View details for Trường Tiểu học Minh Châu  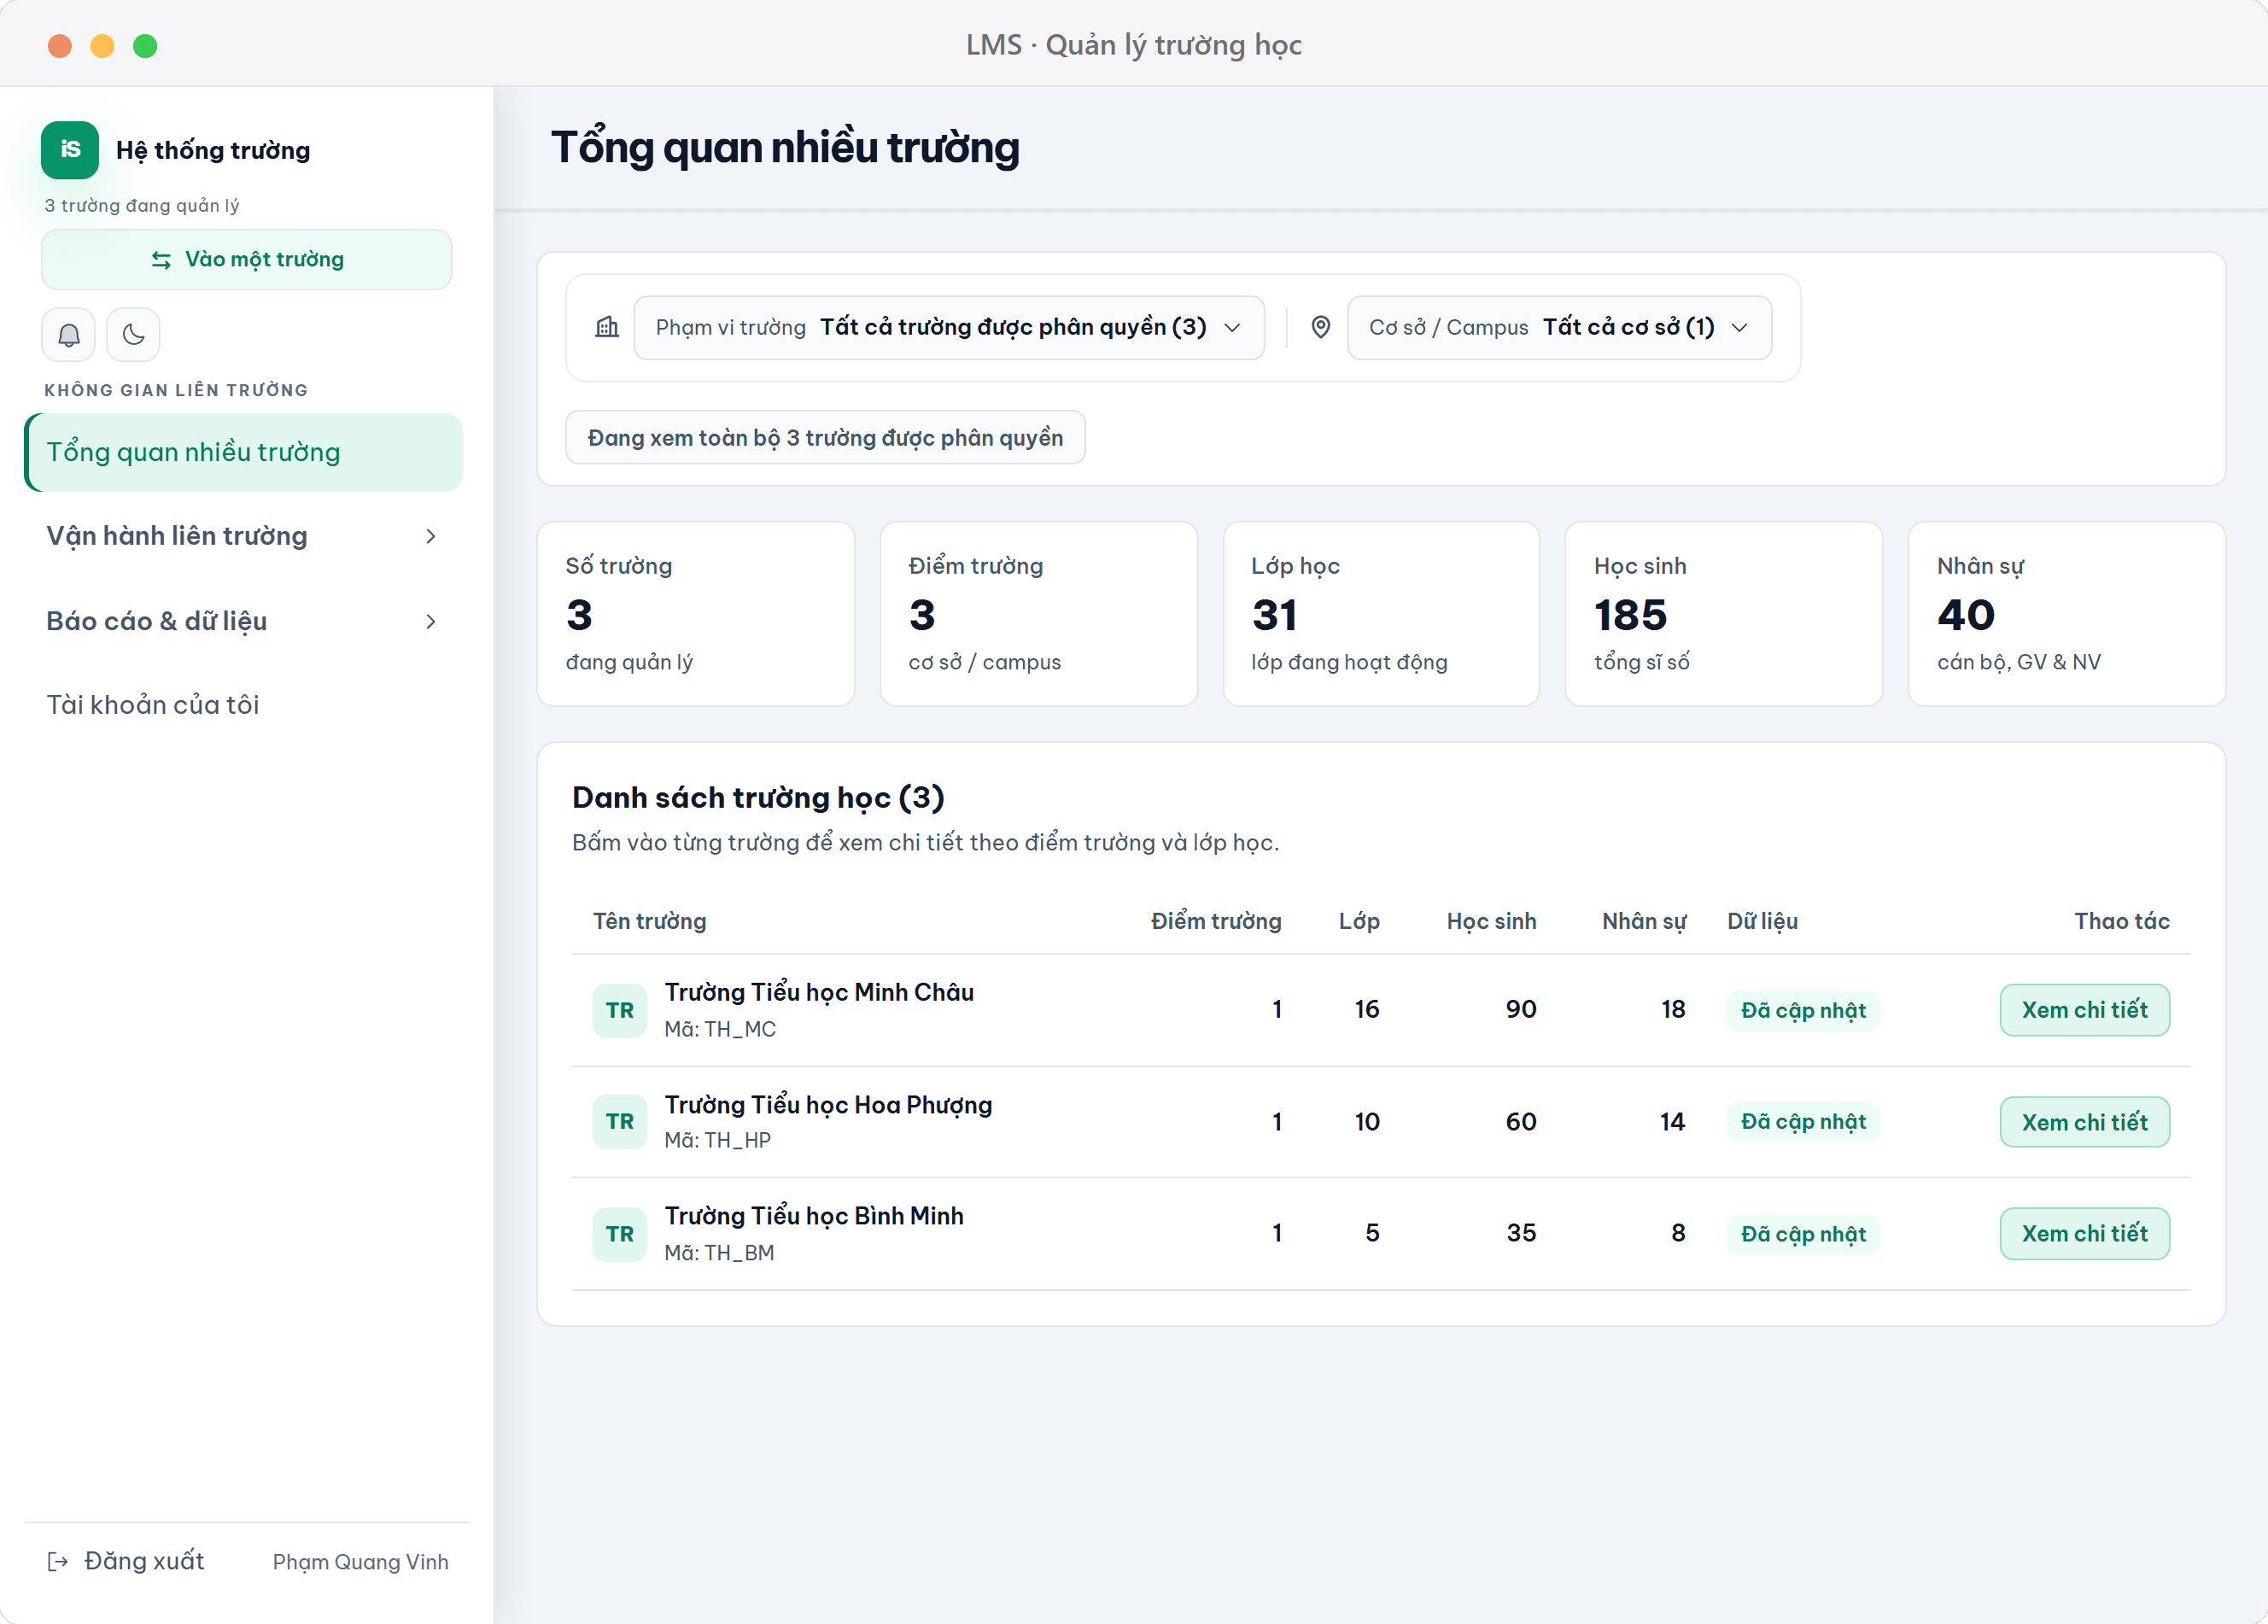tap(2084, 1010)
